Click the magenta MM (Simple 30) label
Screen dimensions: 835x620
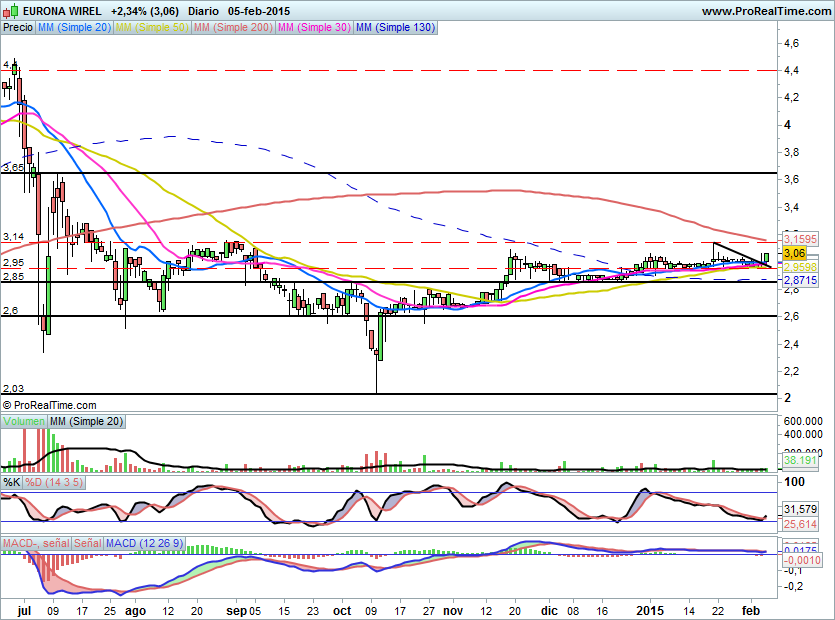pos(313,28)
